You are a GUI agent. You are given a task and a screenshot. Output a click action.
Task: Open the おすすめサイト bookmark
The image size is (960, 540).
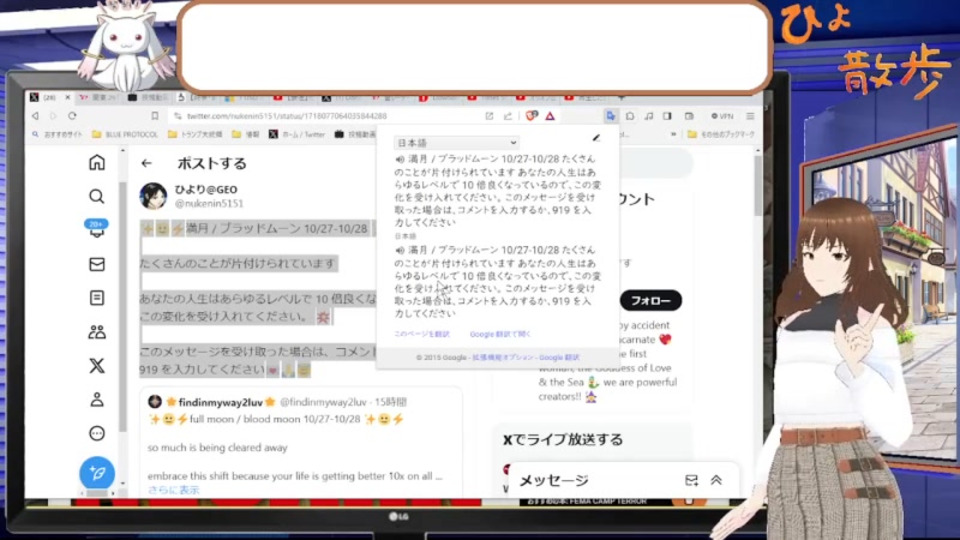[x=57, y=134]
